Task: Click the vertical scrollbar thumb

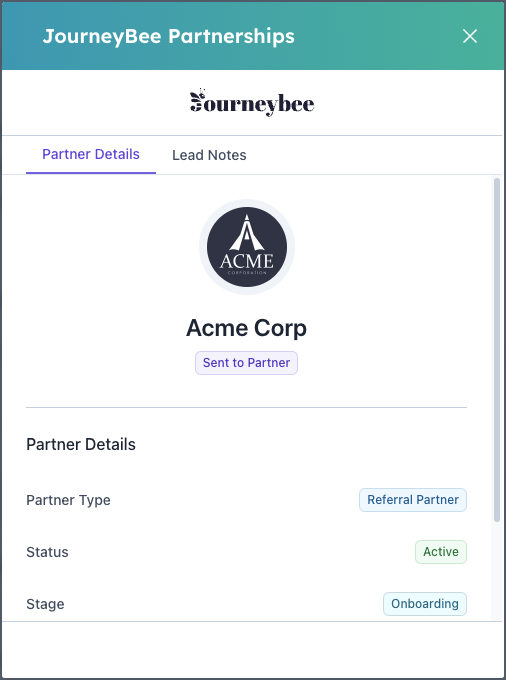Action: pyautogui.click(x=497, y=350)
